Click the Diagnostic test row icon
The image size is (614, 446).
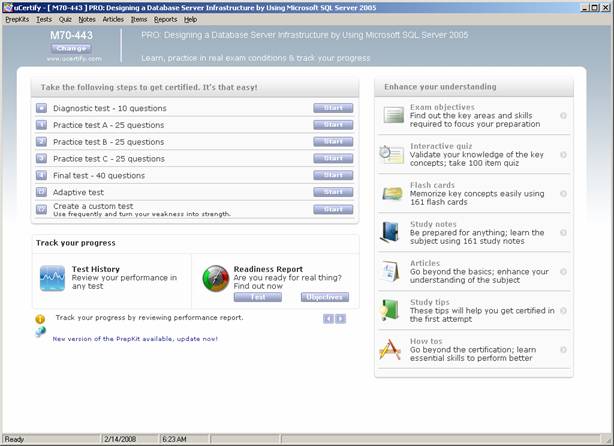click(41, 108)
